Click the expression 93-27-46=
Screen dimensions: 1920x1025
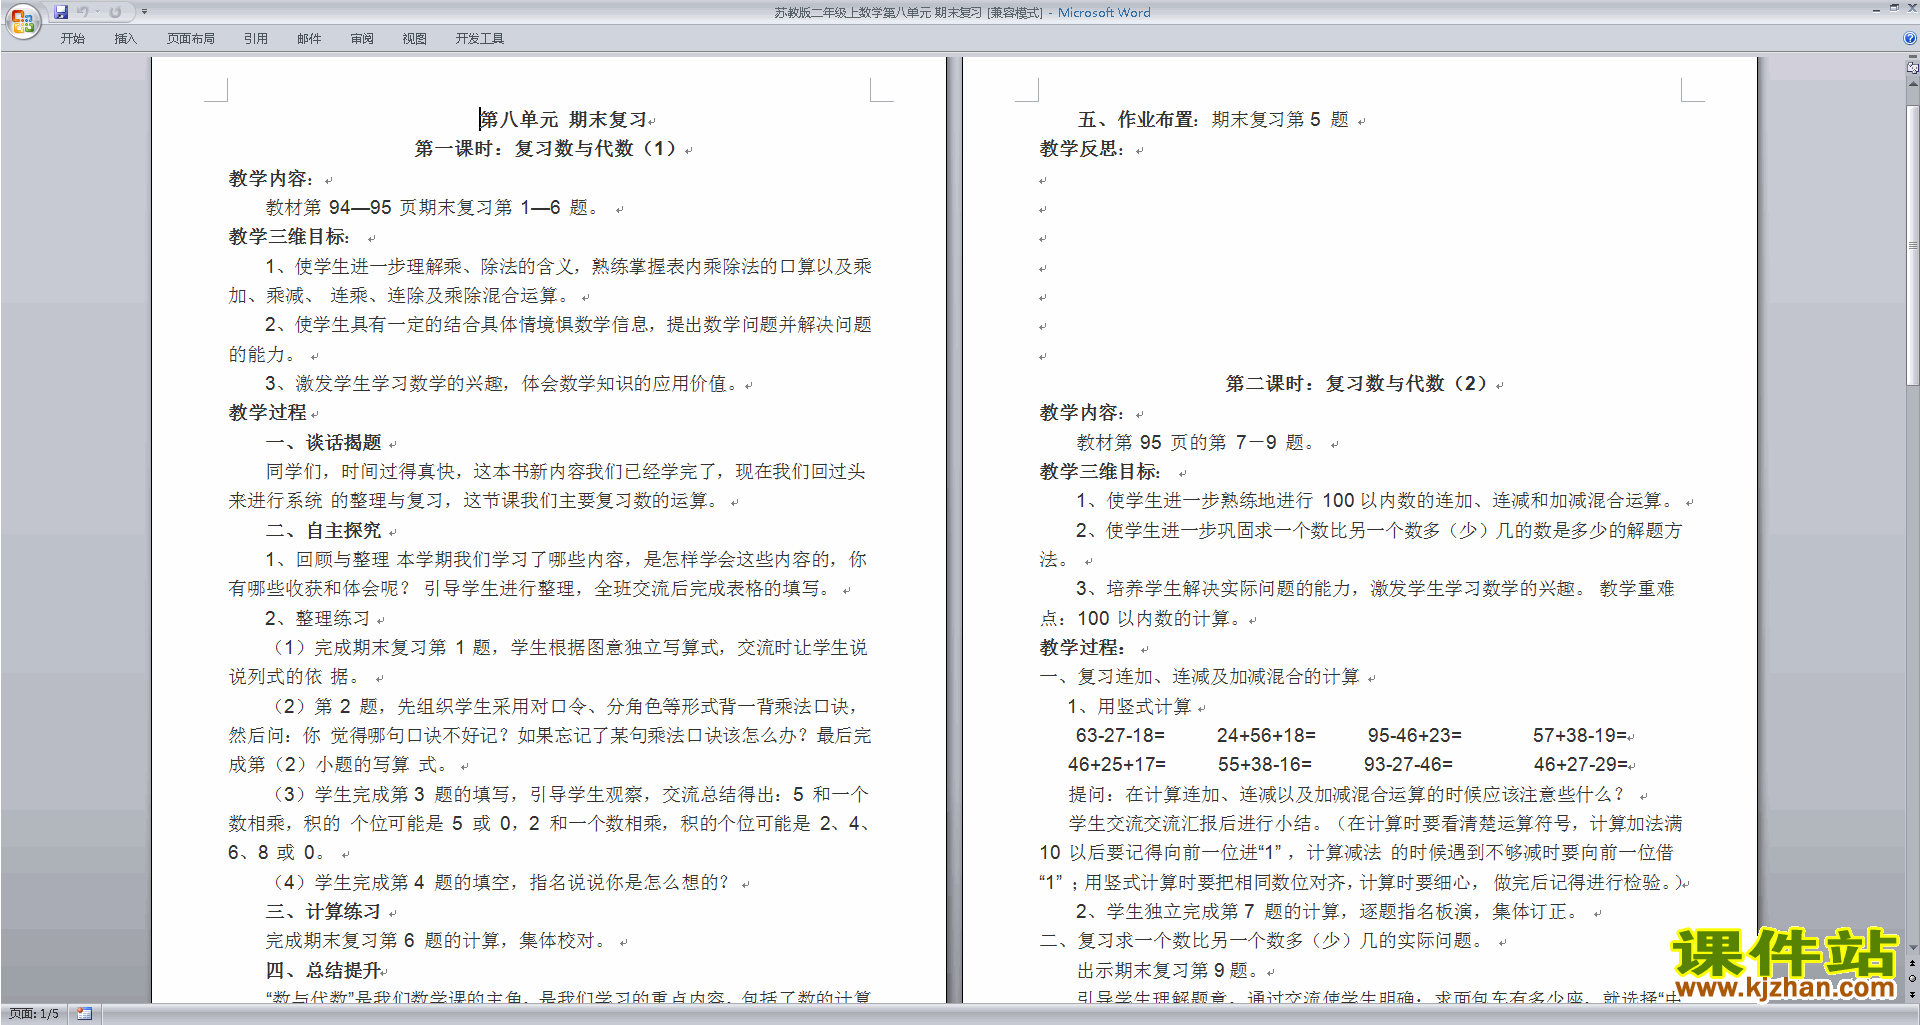(1408, 764)
